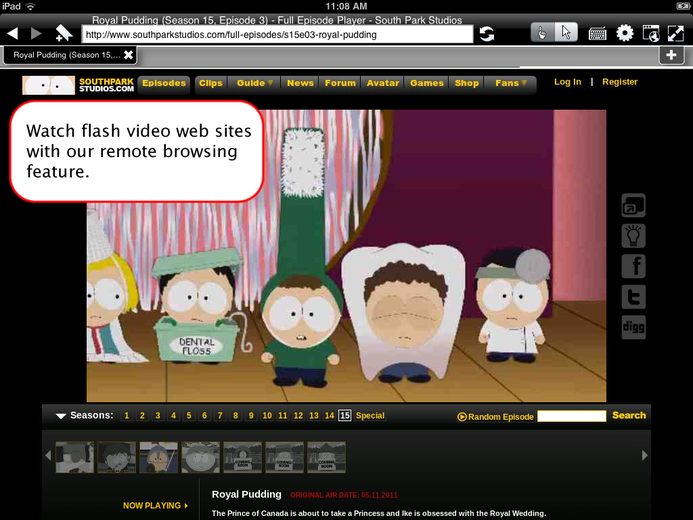Open the Episodes menu
The height and width of the screenshot is (520, 693).
pyautogui.click(x=164, y=84)
